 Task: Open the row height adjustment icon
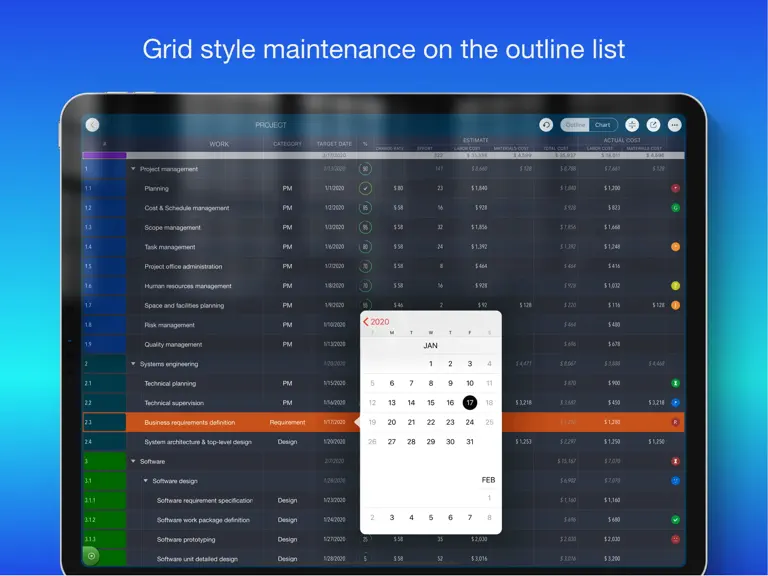coord(632,125)
